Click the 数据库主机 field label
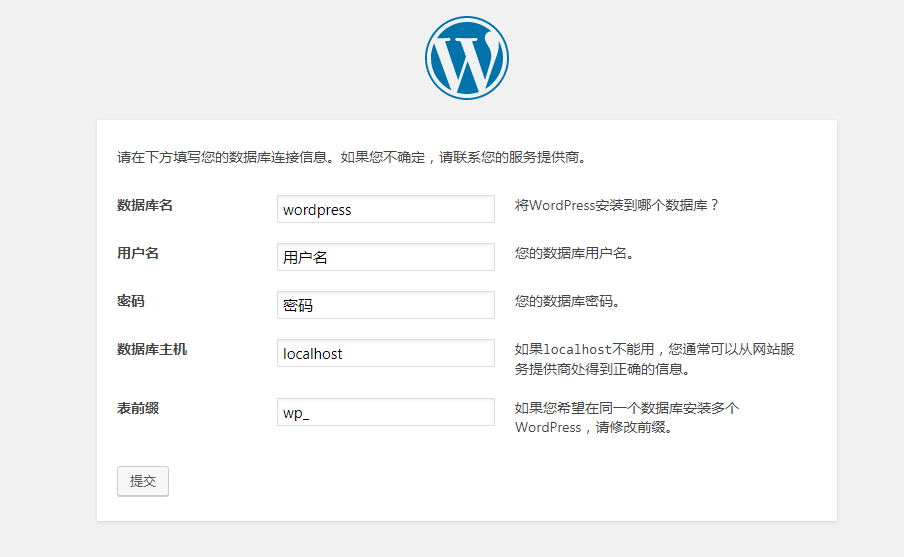Image resolution: width=904 pixels, height=557 pixels. point(152,349)
